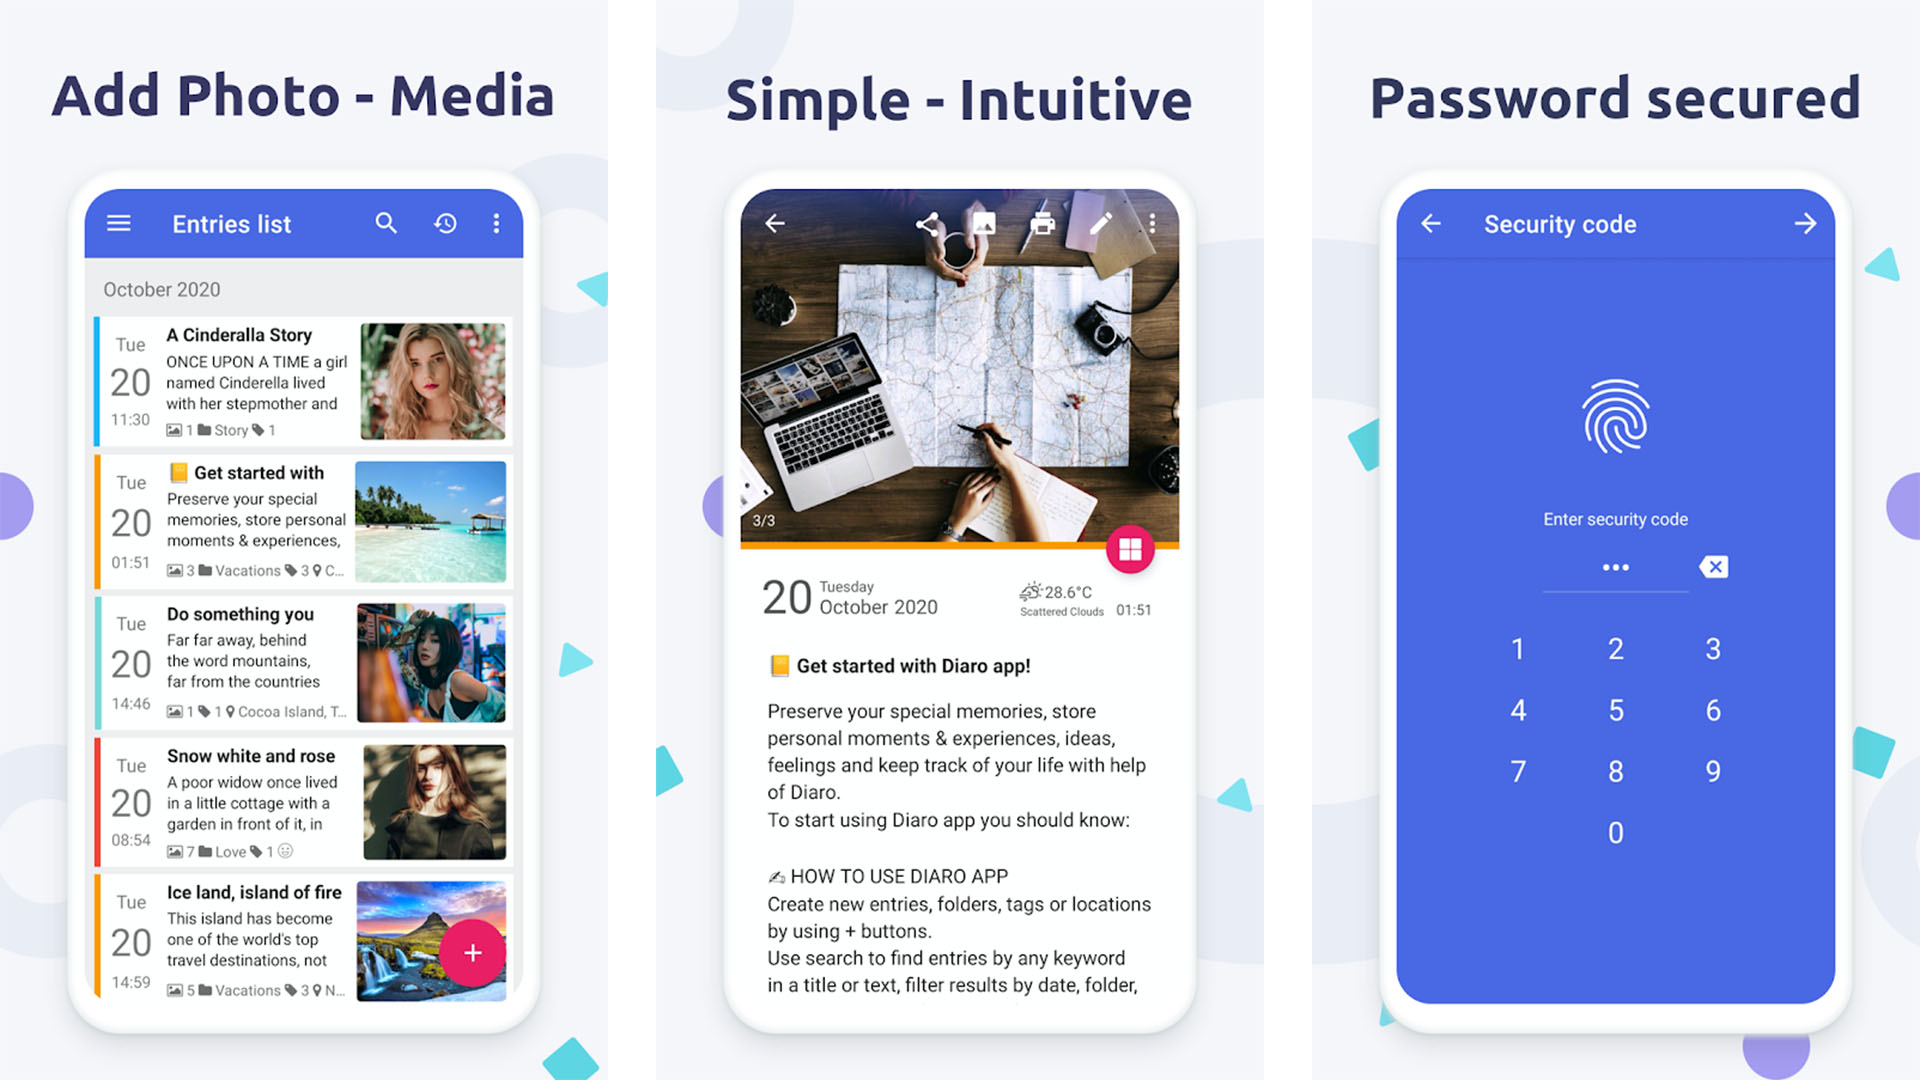This screenshot has width=1920, height=1080.
Task: Click the print icon on diary entry
Action: pyautogui.click(x=1040, y=222)
